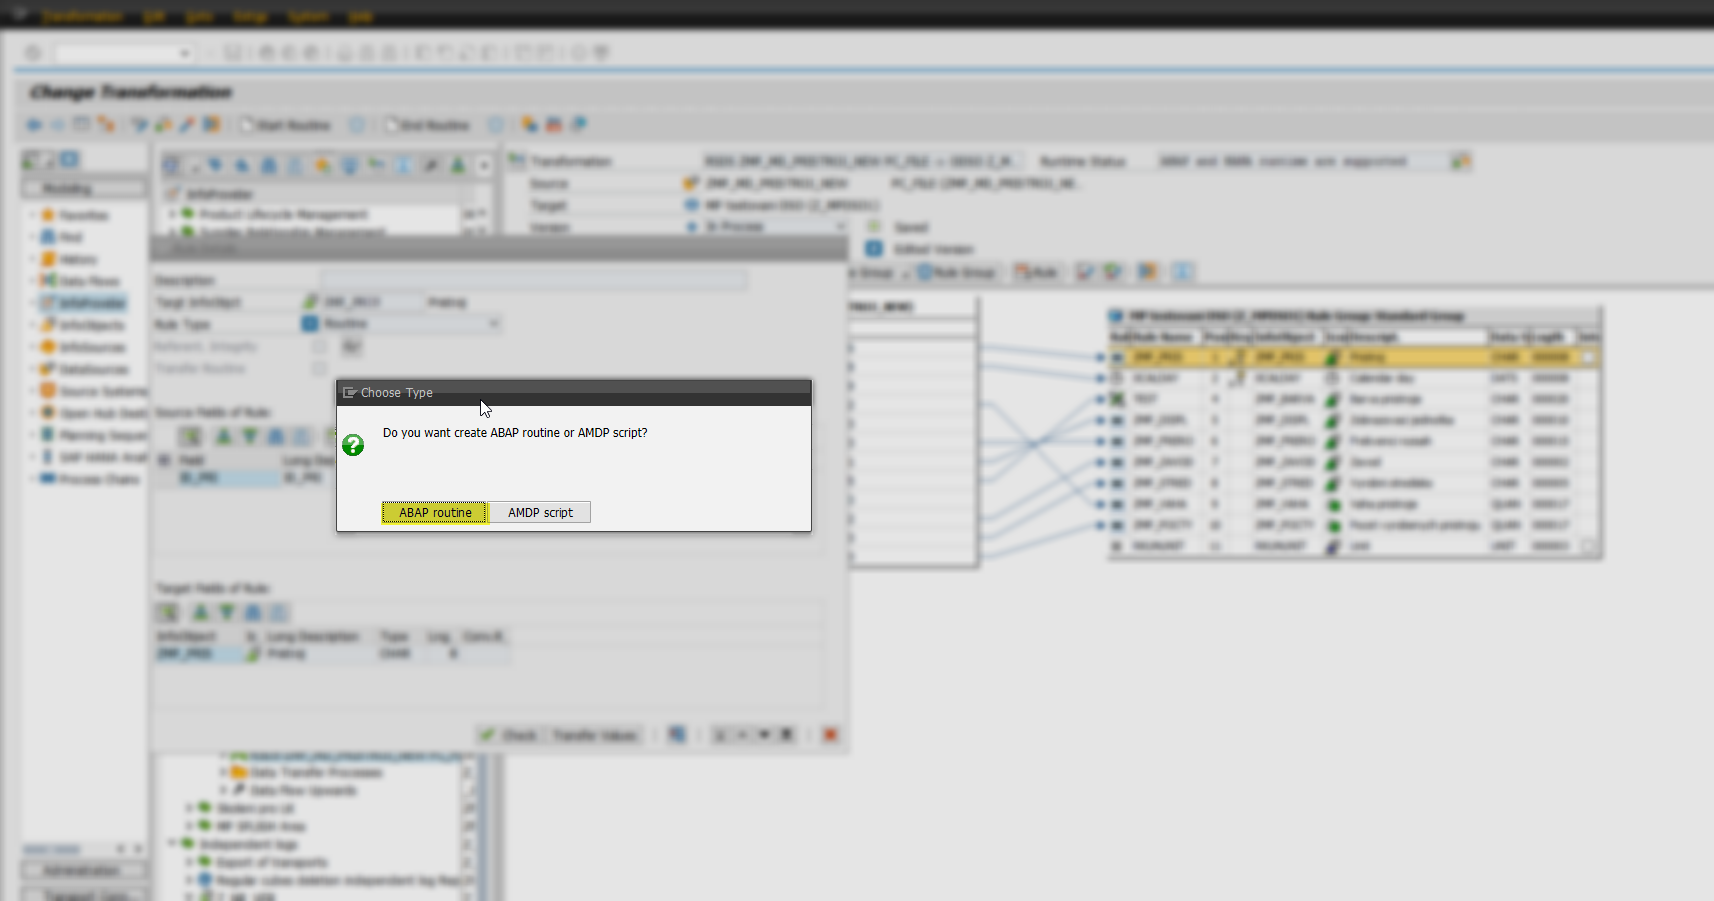Open the Version dropdown in the transformation header
The image size is (1714, 901).
click(843, 226)
